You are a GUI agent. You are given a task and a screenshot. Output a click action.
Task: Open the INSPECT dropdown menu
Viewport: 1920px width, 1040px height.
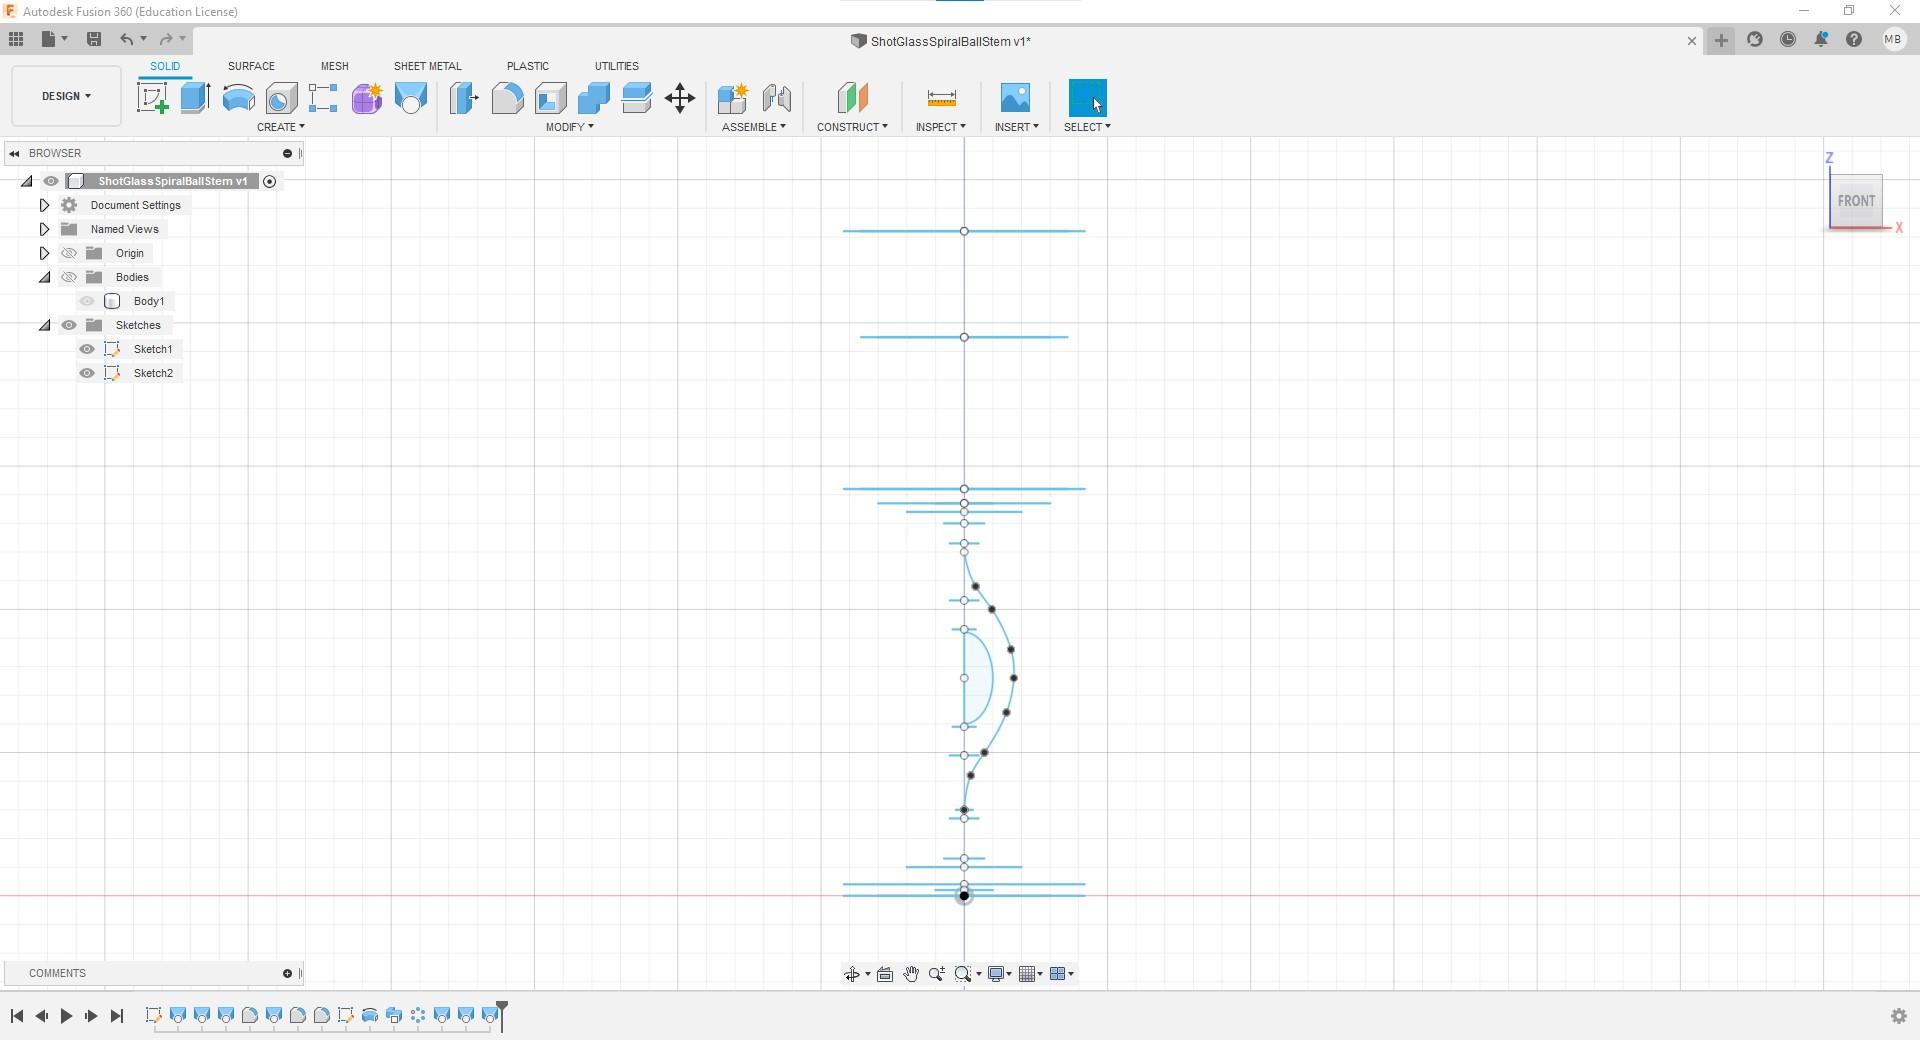(x=941, y=127)
